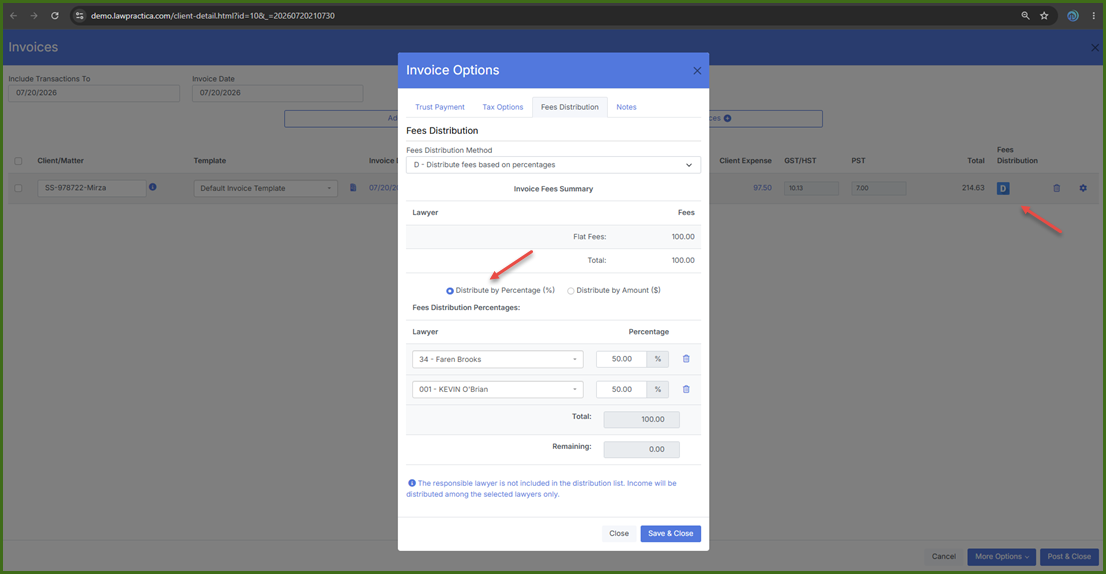Click the invoice total 214.63 value
Image resolution: width=1106 pixels, height=574 pixels.
coord(973,188)
